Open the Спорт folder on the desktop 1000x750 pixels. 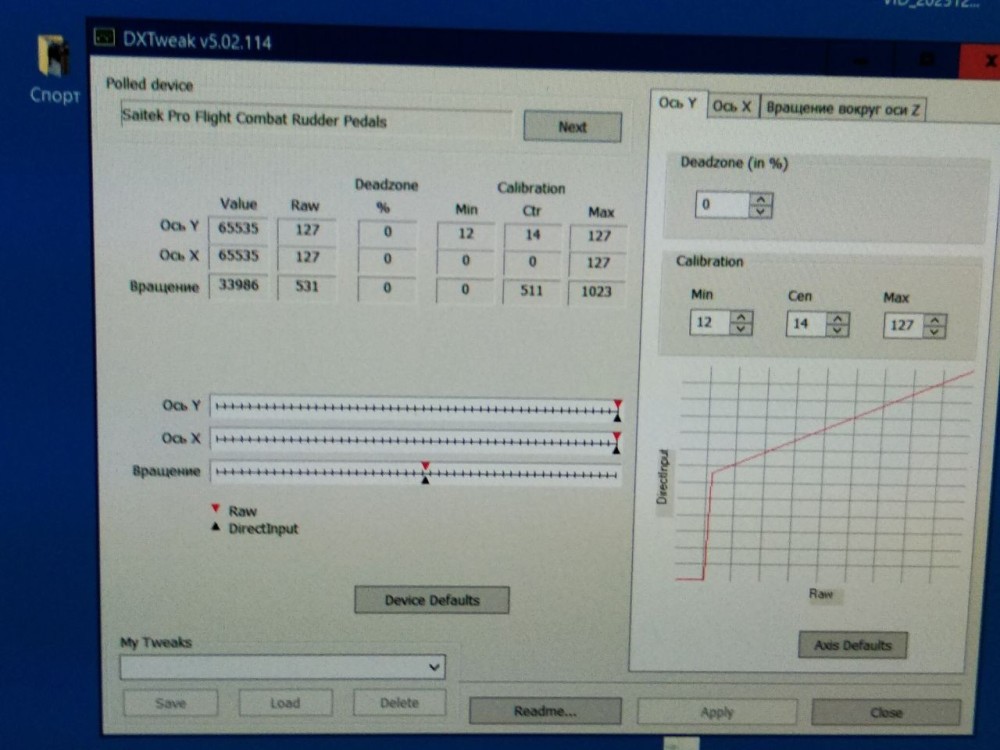click(x=54, y=69)
